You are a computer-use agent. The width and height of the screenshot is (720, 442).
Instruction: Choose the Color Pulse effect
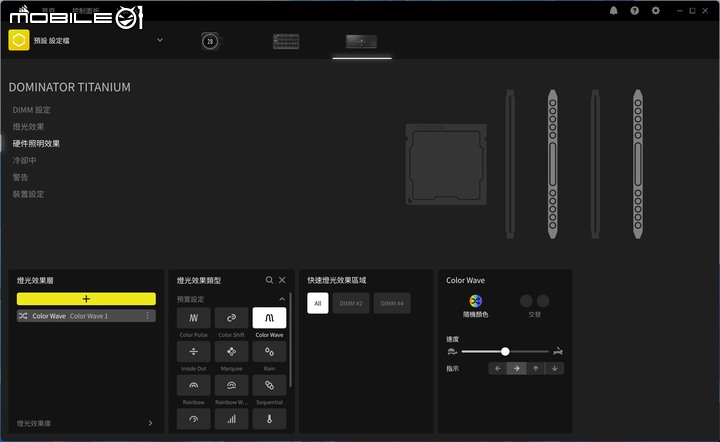coord(194,318)
